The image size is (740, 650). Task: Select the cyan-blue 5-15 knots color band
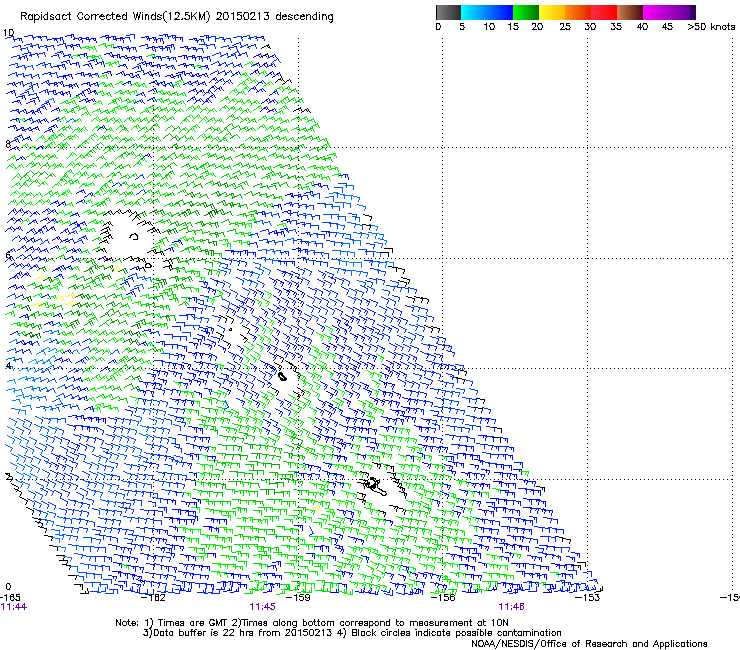(487, 12)
